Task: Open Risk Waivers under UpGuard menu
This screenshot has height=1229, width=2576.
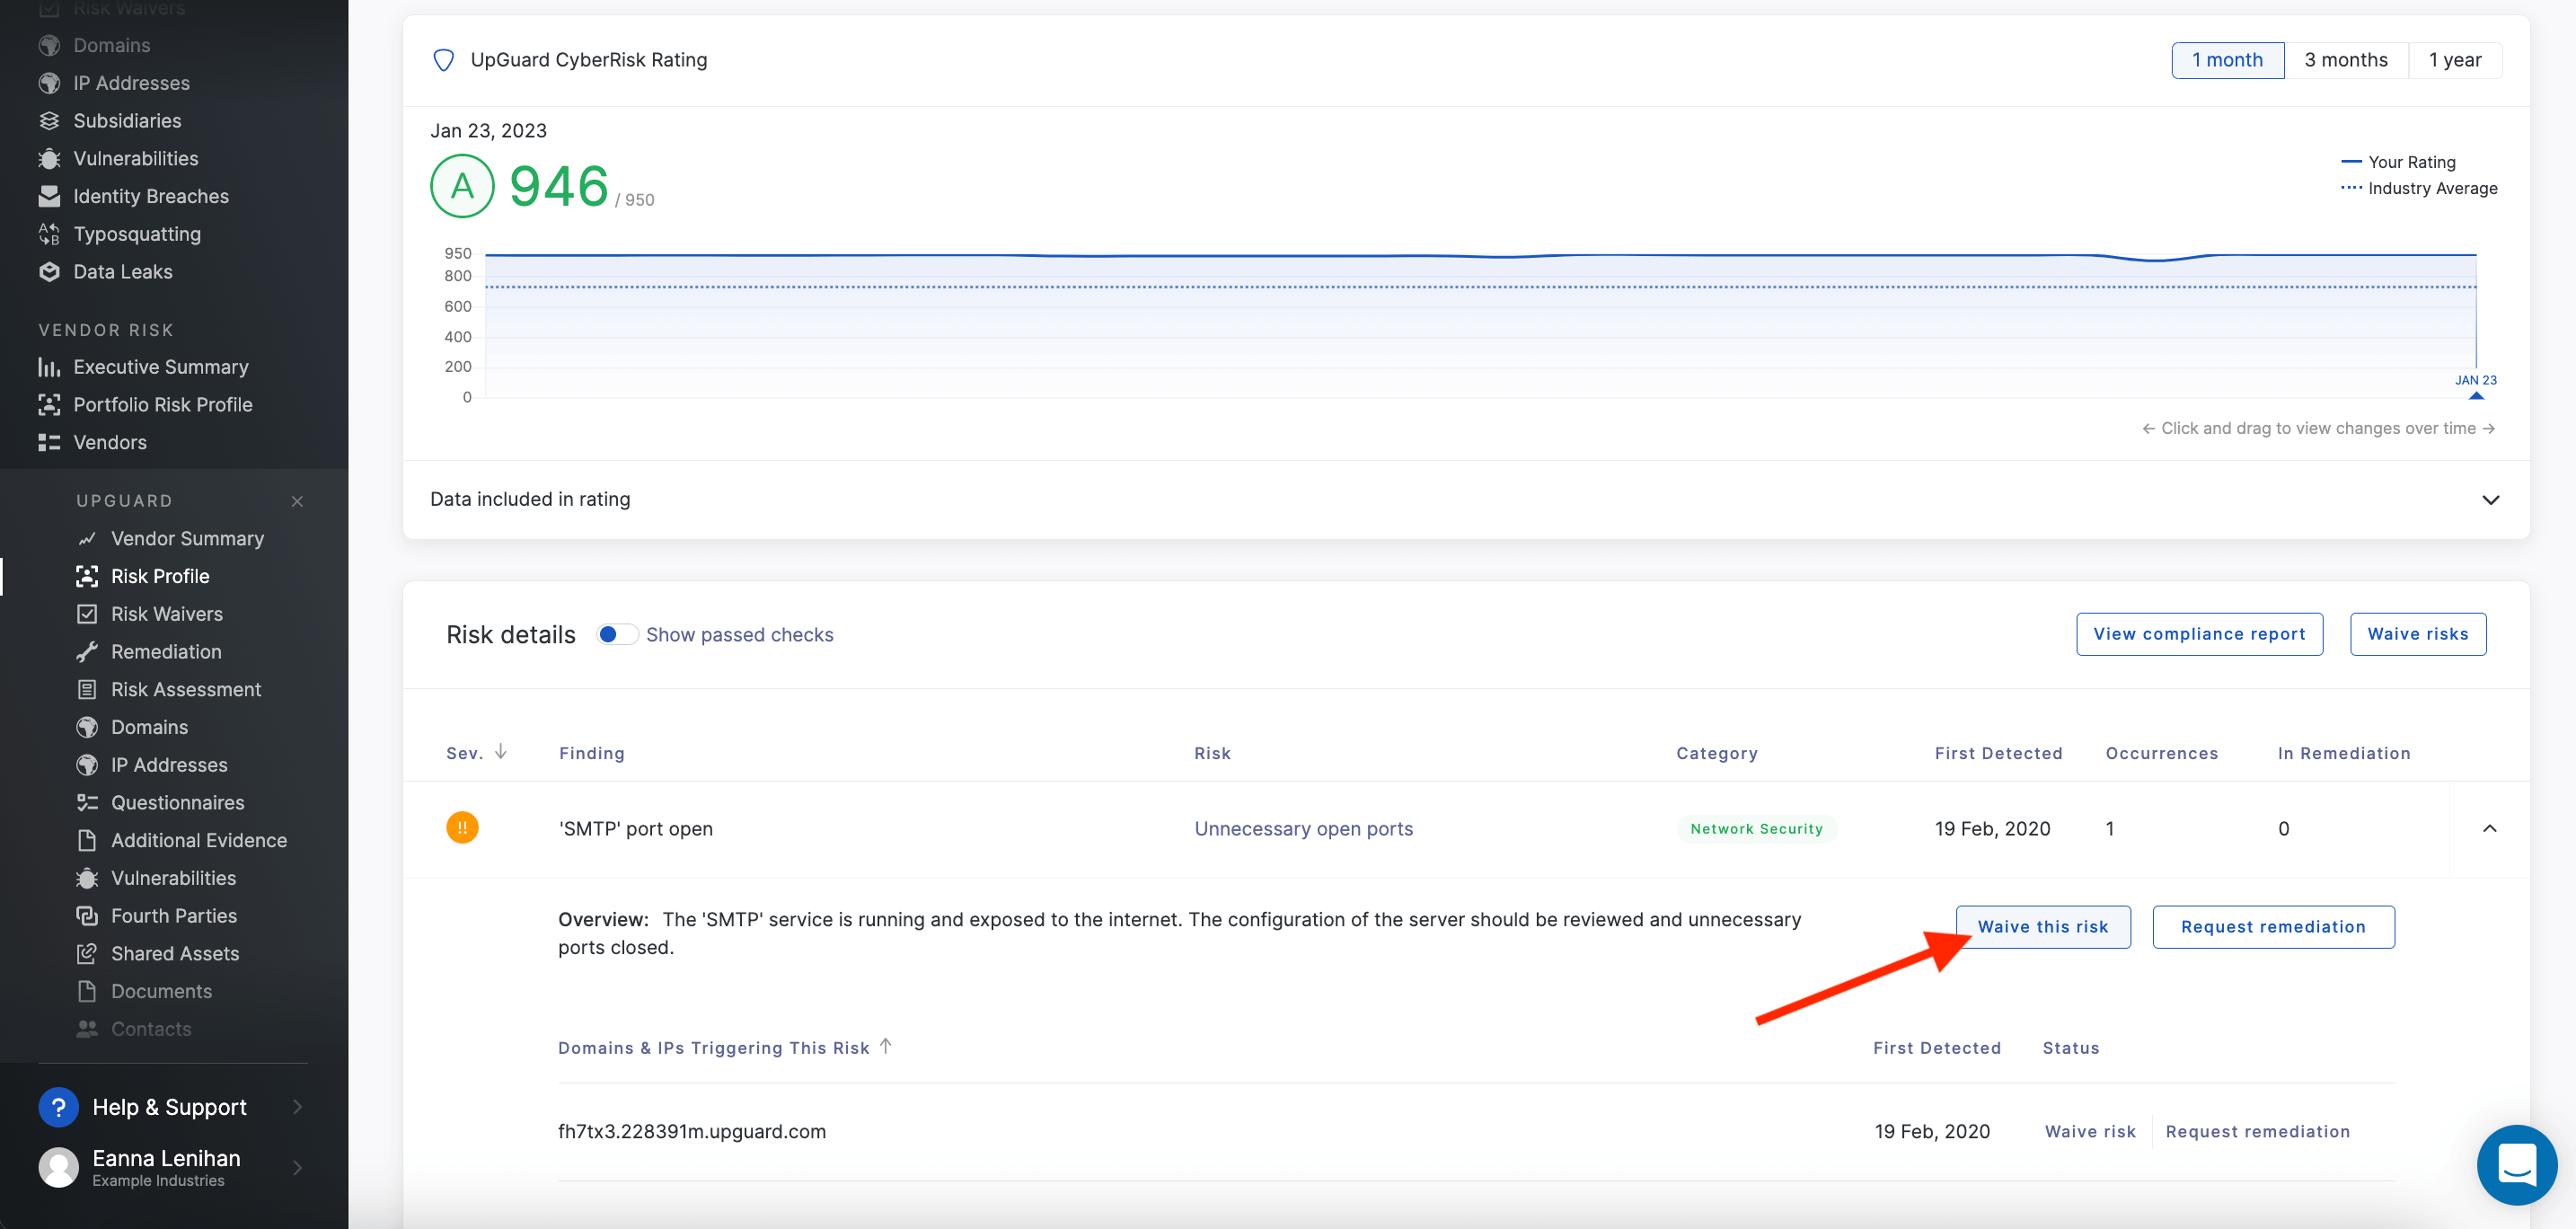Action: [166, 614]
